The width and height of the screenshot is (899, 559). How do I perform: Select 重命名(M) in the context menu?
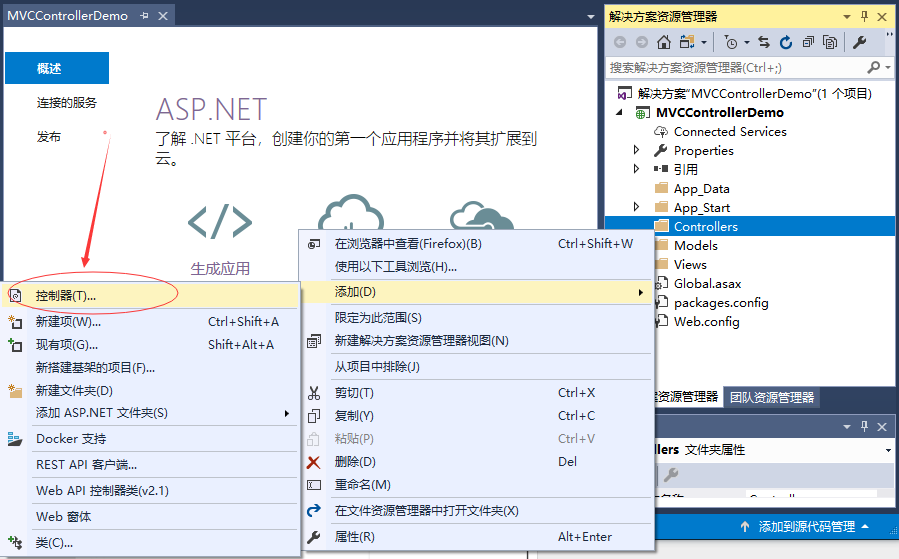362,484
